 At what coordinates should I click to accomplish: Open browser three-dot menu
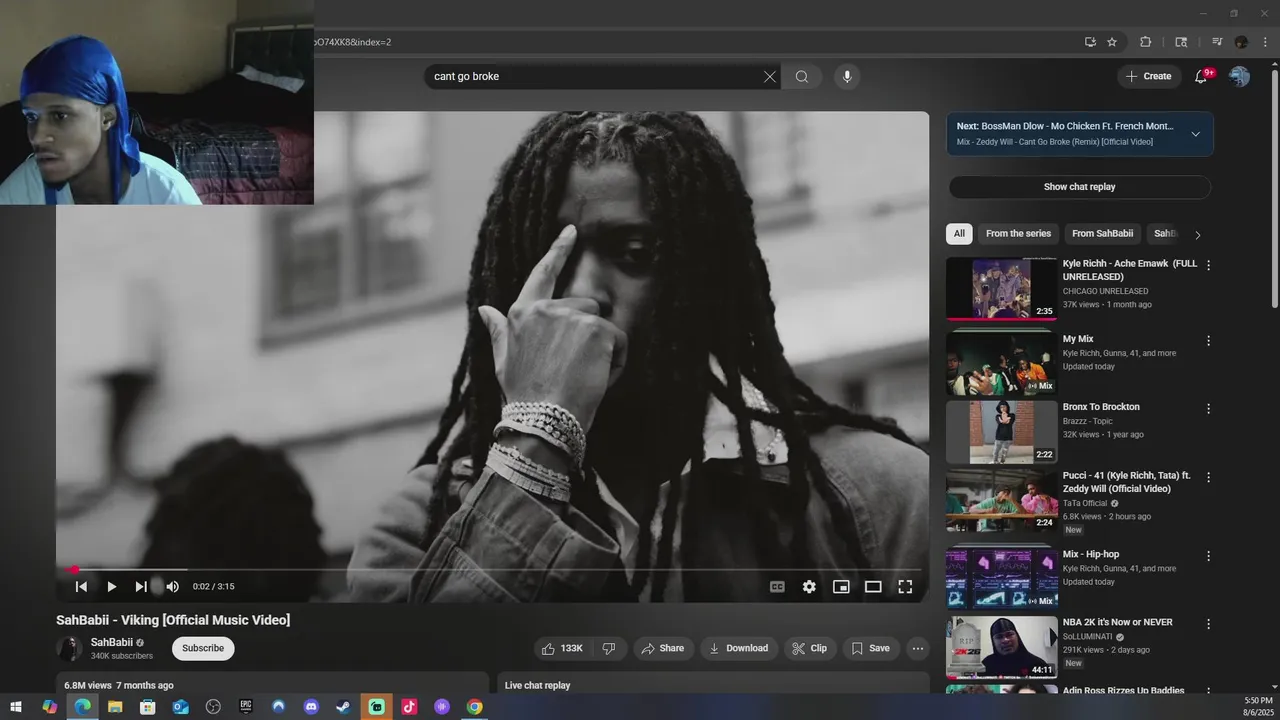point(1265,42)
